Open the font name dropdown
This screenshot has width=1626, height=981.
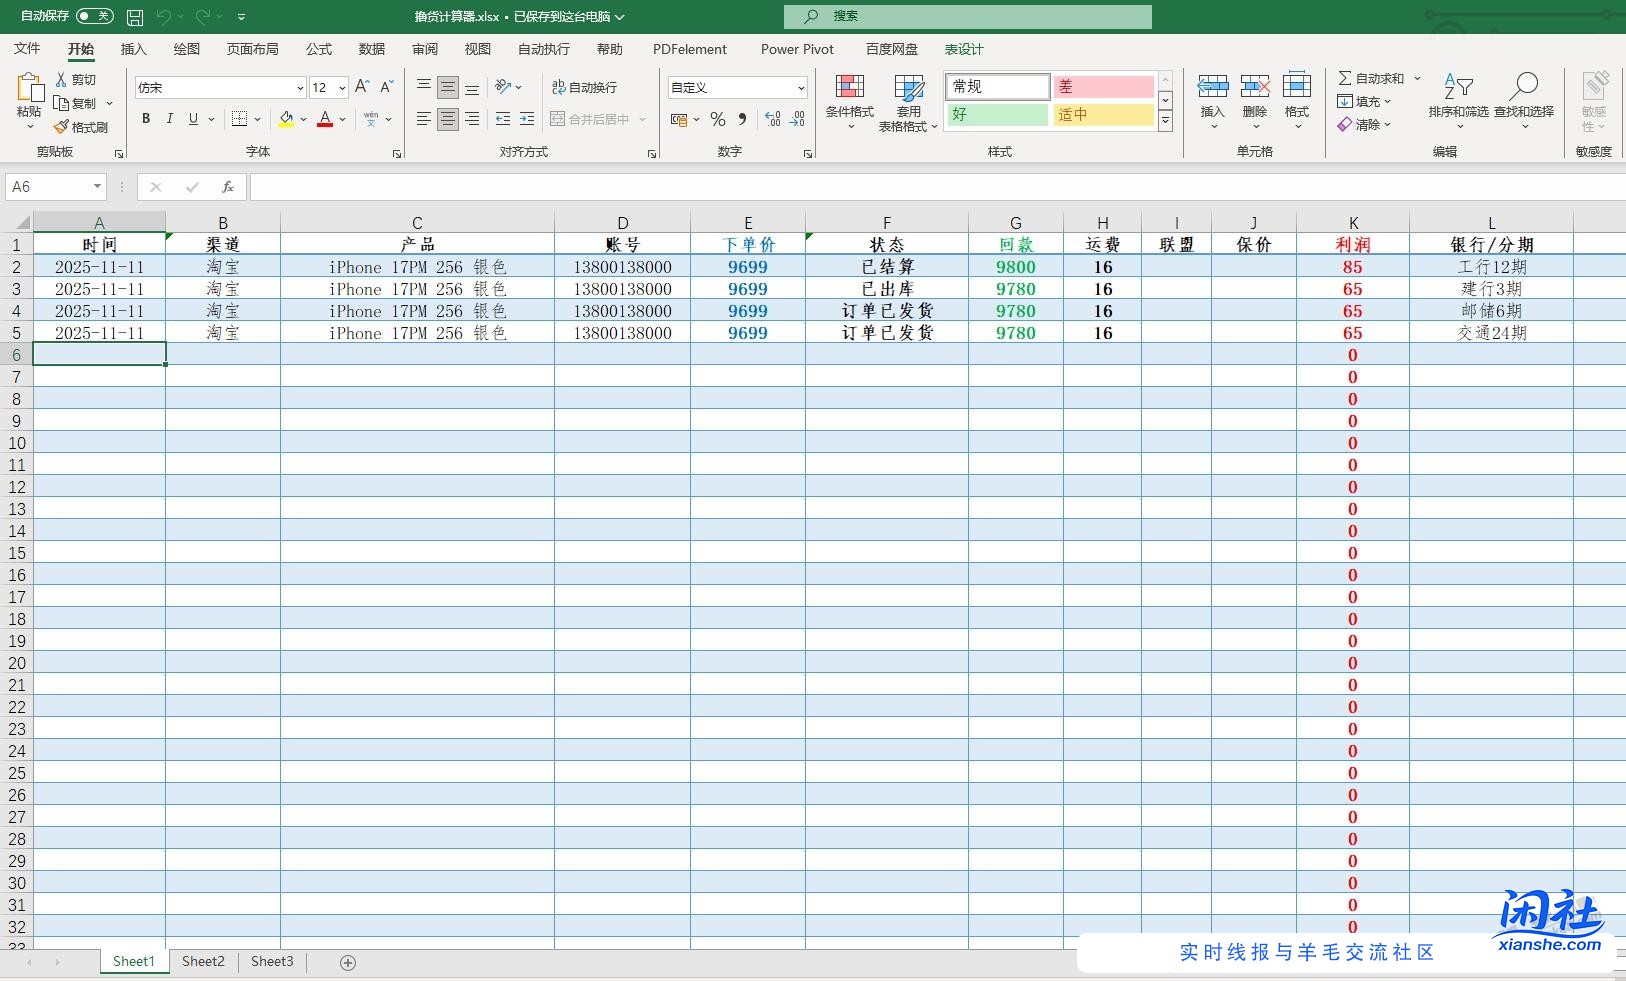tap(299, 88)
